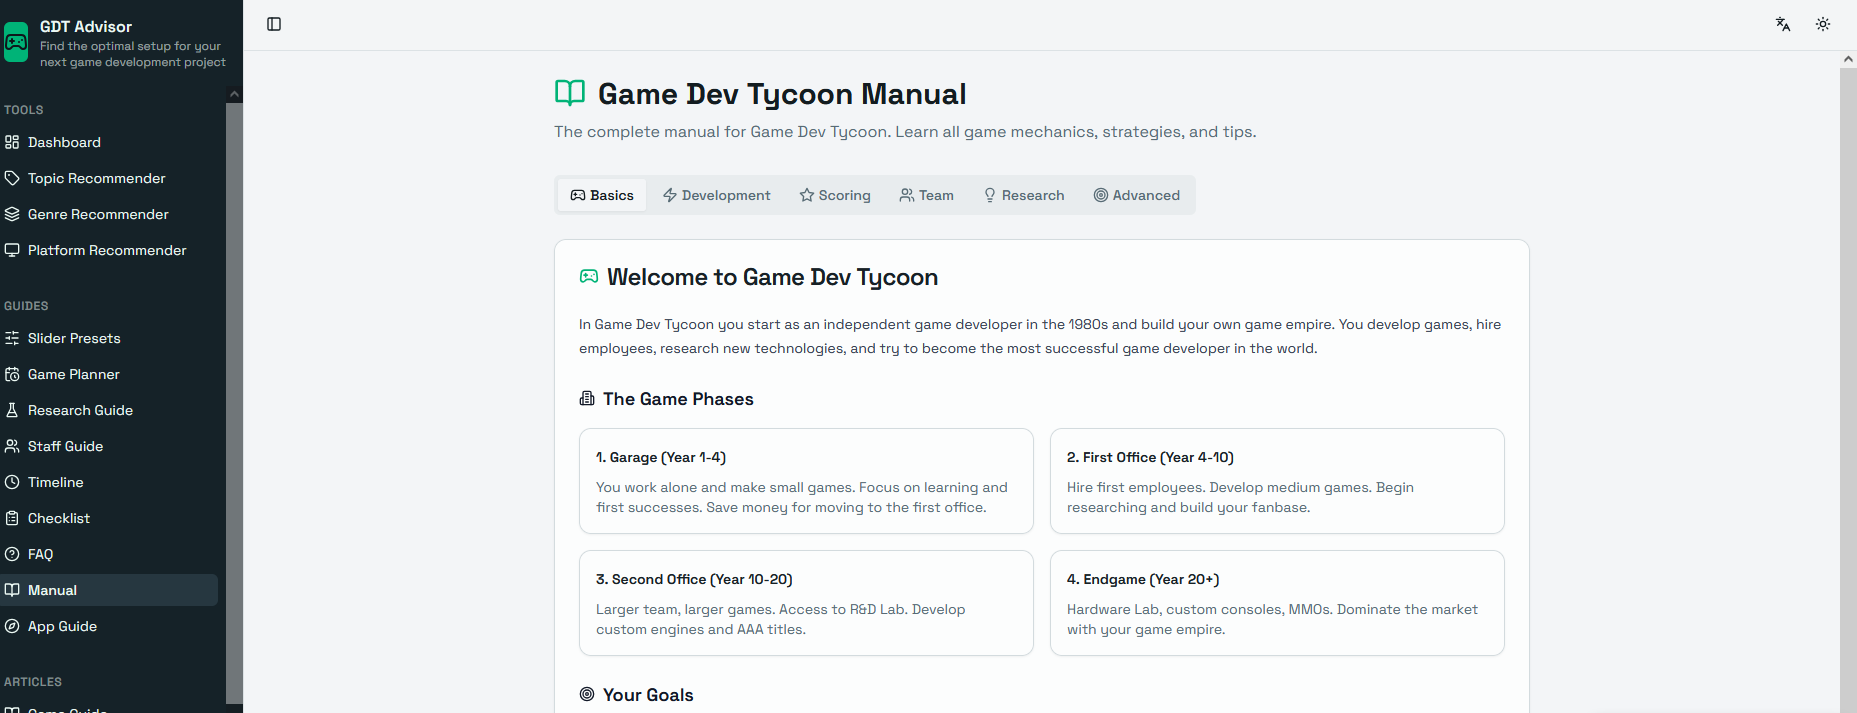Screen dimensions: 1857x713
Task: Click the building icon beside Game Phases
Action: point(587,398)
